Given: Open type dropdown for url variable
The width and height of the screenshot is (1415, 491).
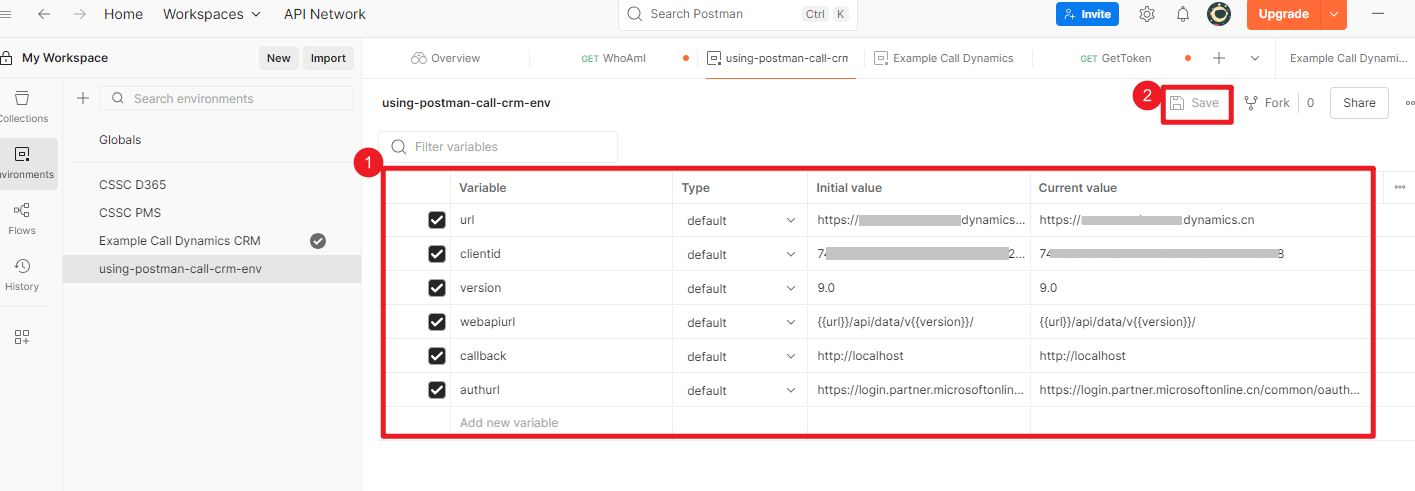Looking at the screenshot, I should click(x=740, y=220).
